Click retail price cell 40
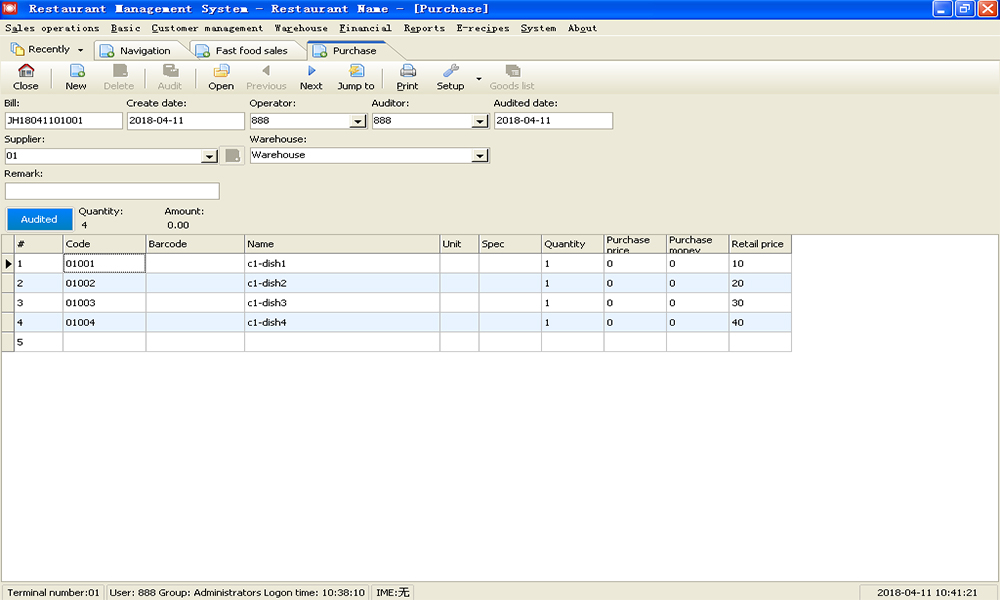The height and width of the screenshot is (600, 1000). pos(760,323)
